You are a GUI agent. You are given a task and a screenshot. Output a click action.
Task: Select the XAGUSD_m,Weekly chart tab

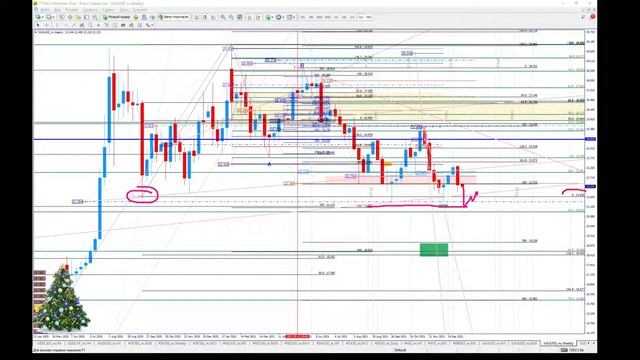click(x=559, y=344)
